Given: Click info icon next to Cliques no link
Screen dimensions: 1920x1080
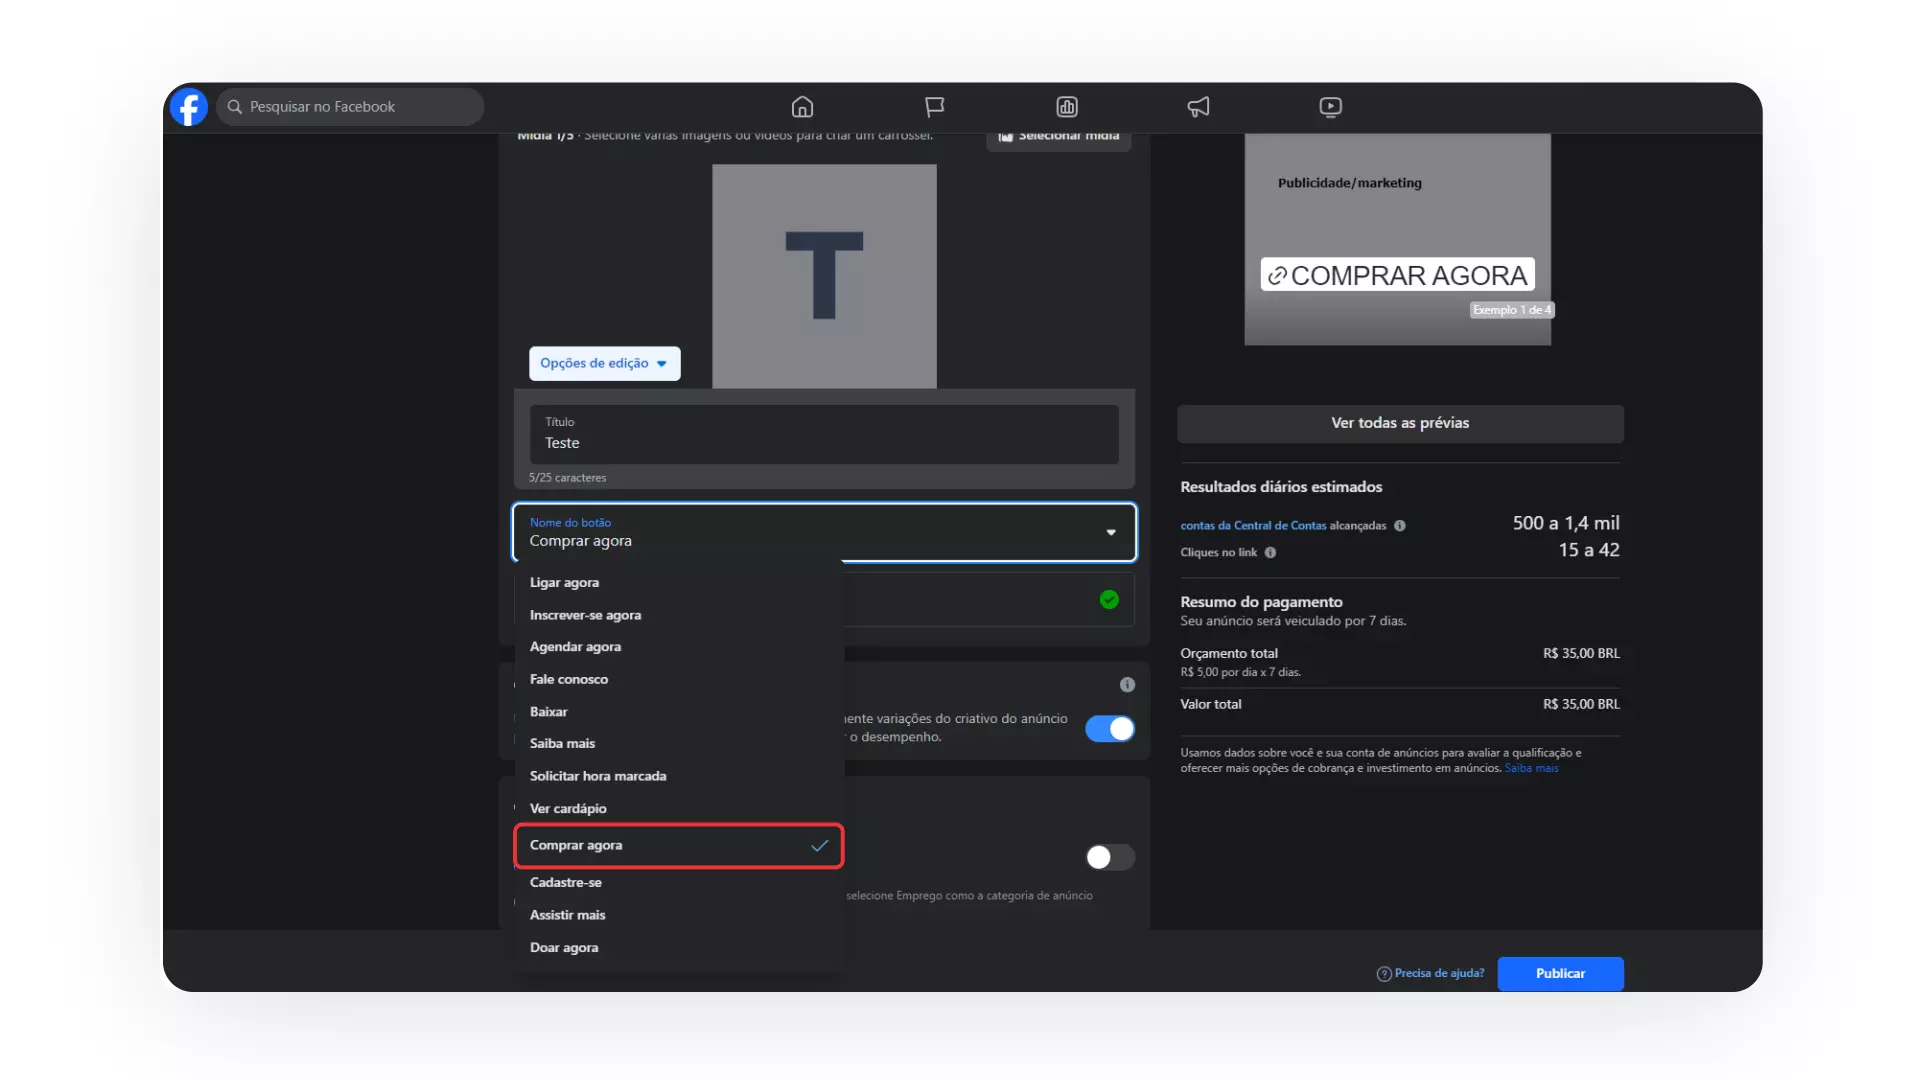Looking at the screenshot, I should pyautogui.click(x=1270, y=553).
